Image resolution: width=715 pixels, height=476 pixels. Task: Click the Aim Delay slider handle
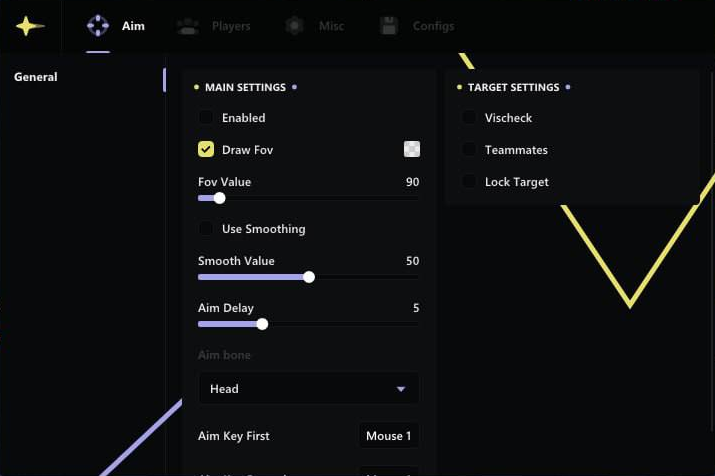262,324
